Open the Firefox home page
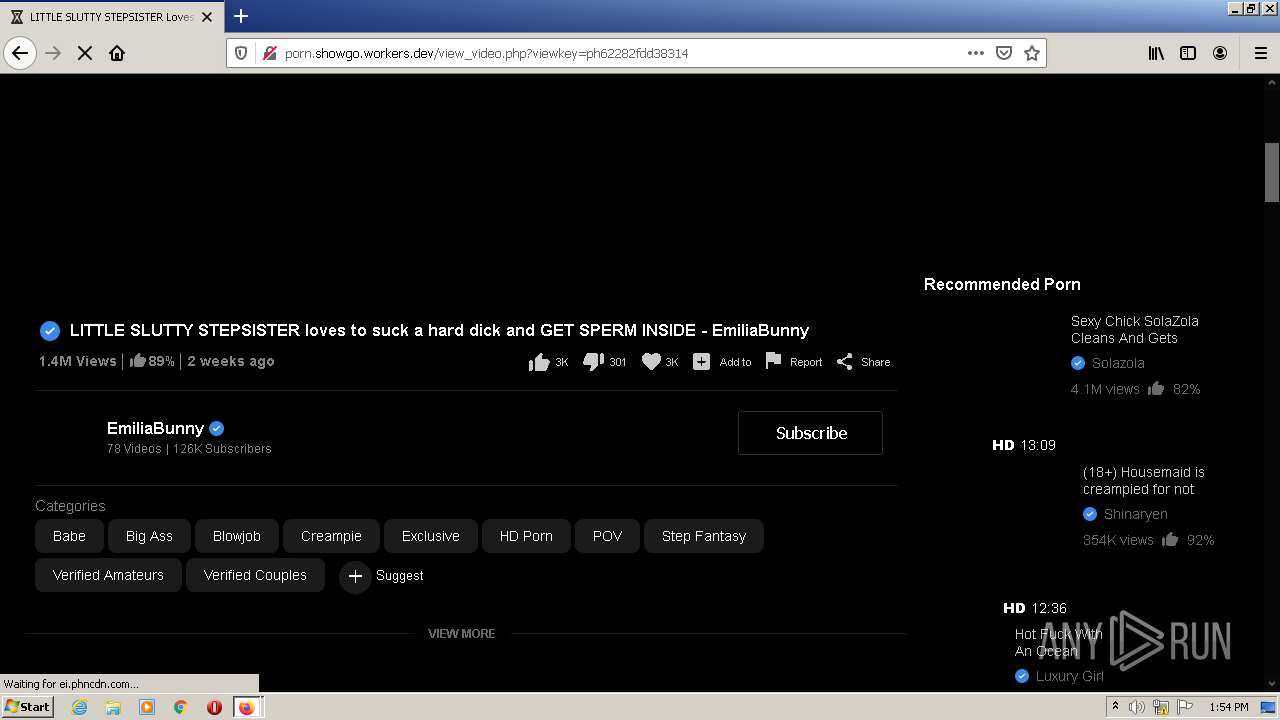Image resolution: width=1280 pixels, height=720 pixels. (117, 53)
